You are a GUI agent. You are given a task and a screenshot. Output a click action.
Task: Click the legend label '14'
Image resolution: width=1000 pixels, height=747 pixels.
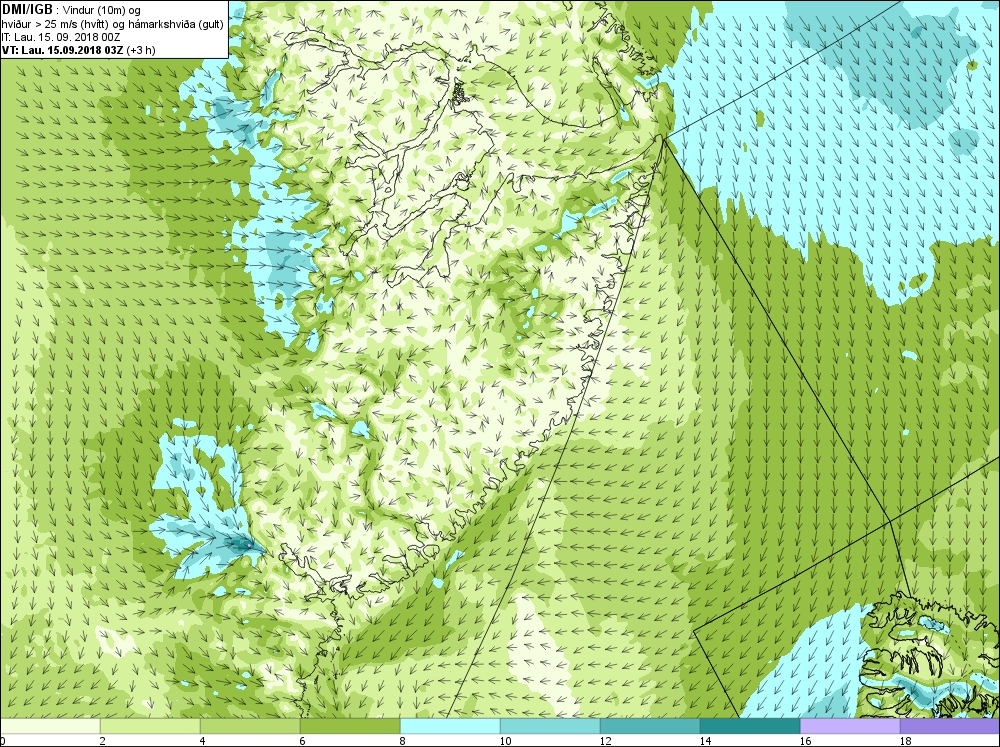coord(705,741)
